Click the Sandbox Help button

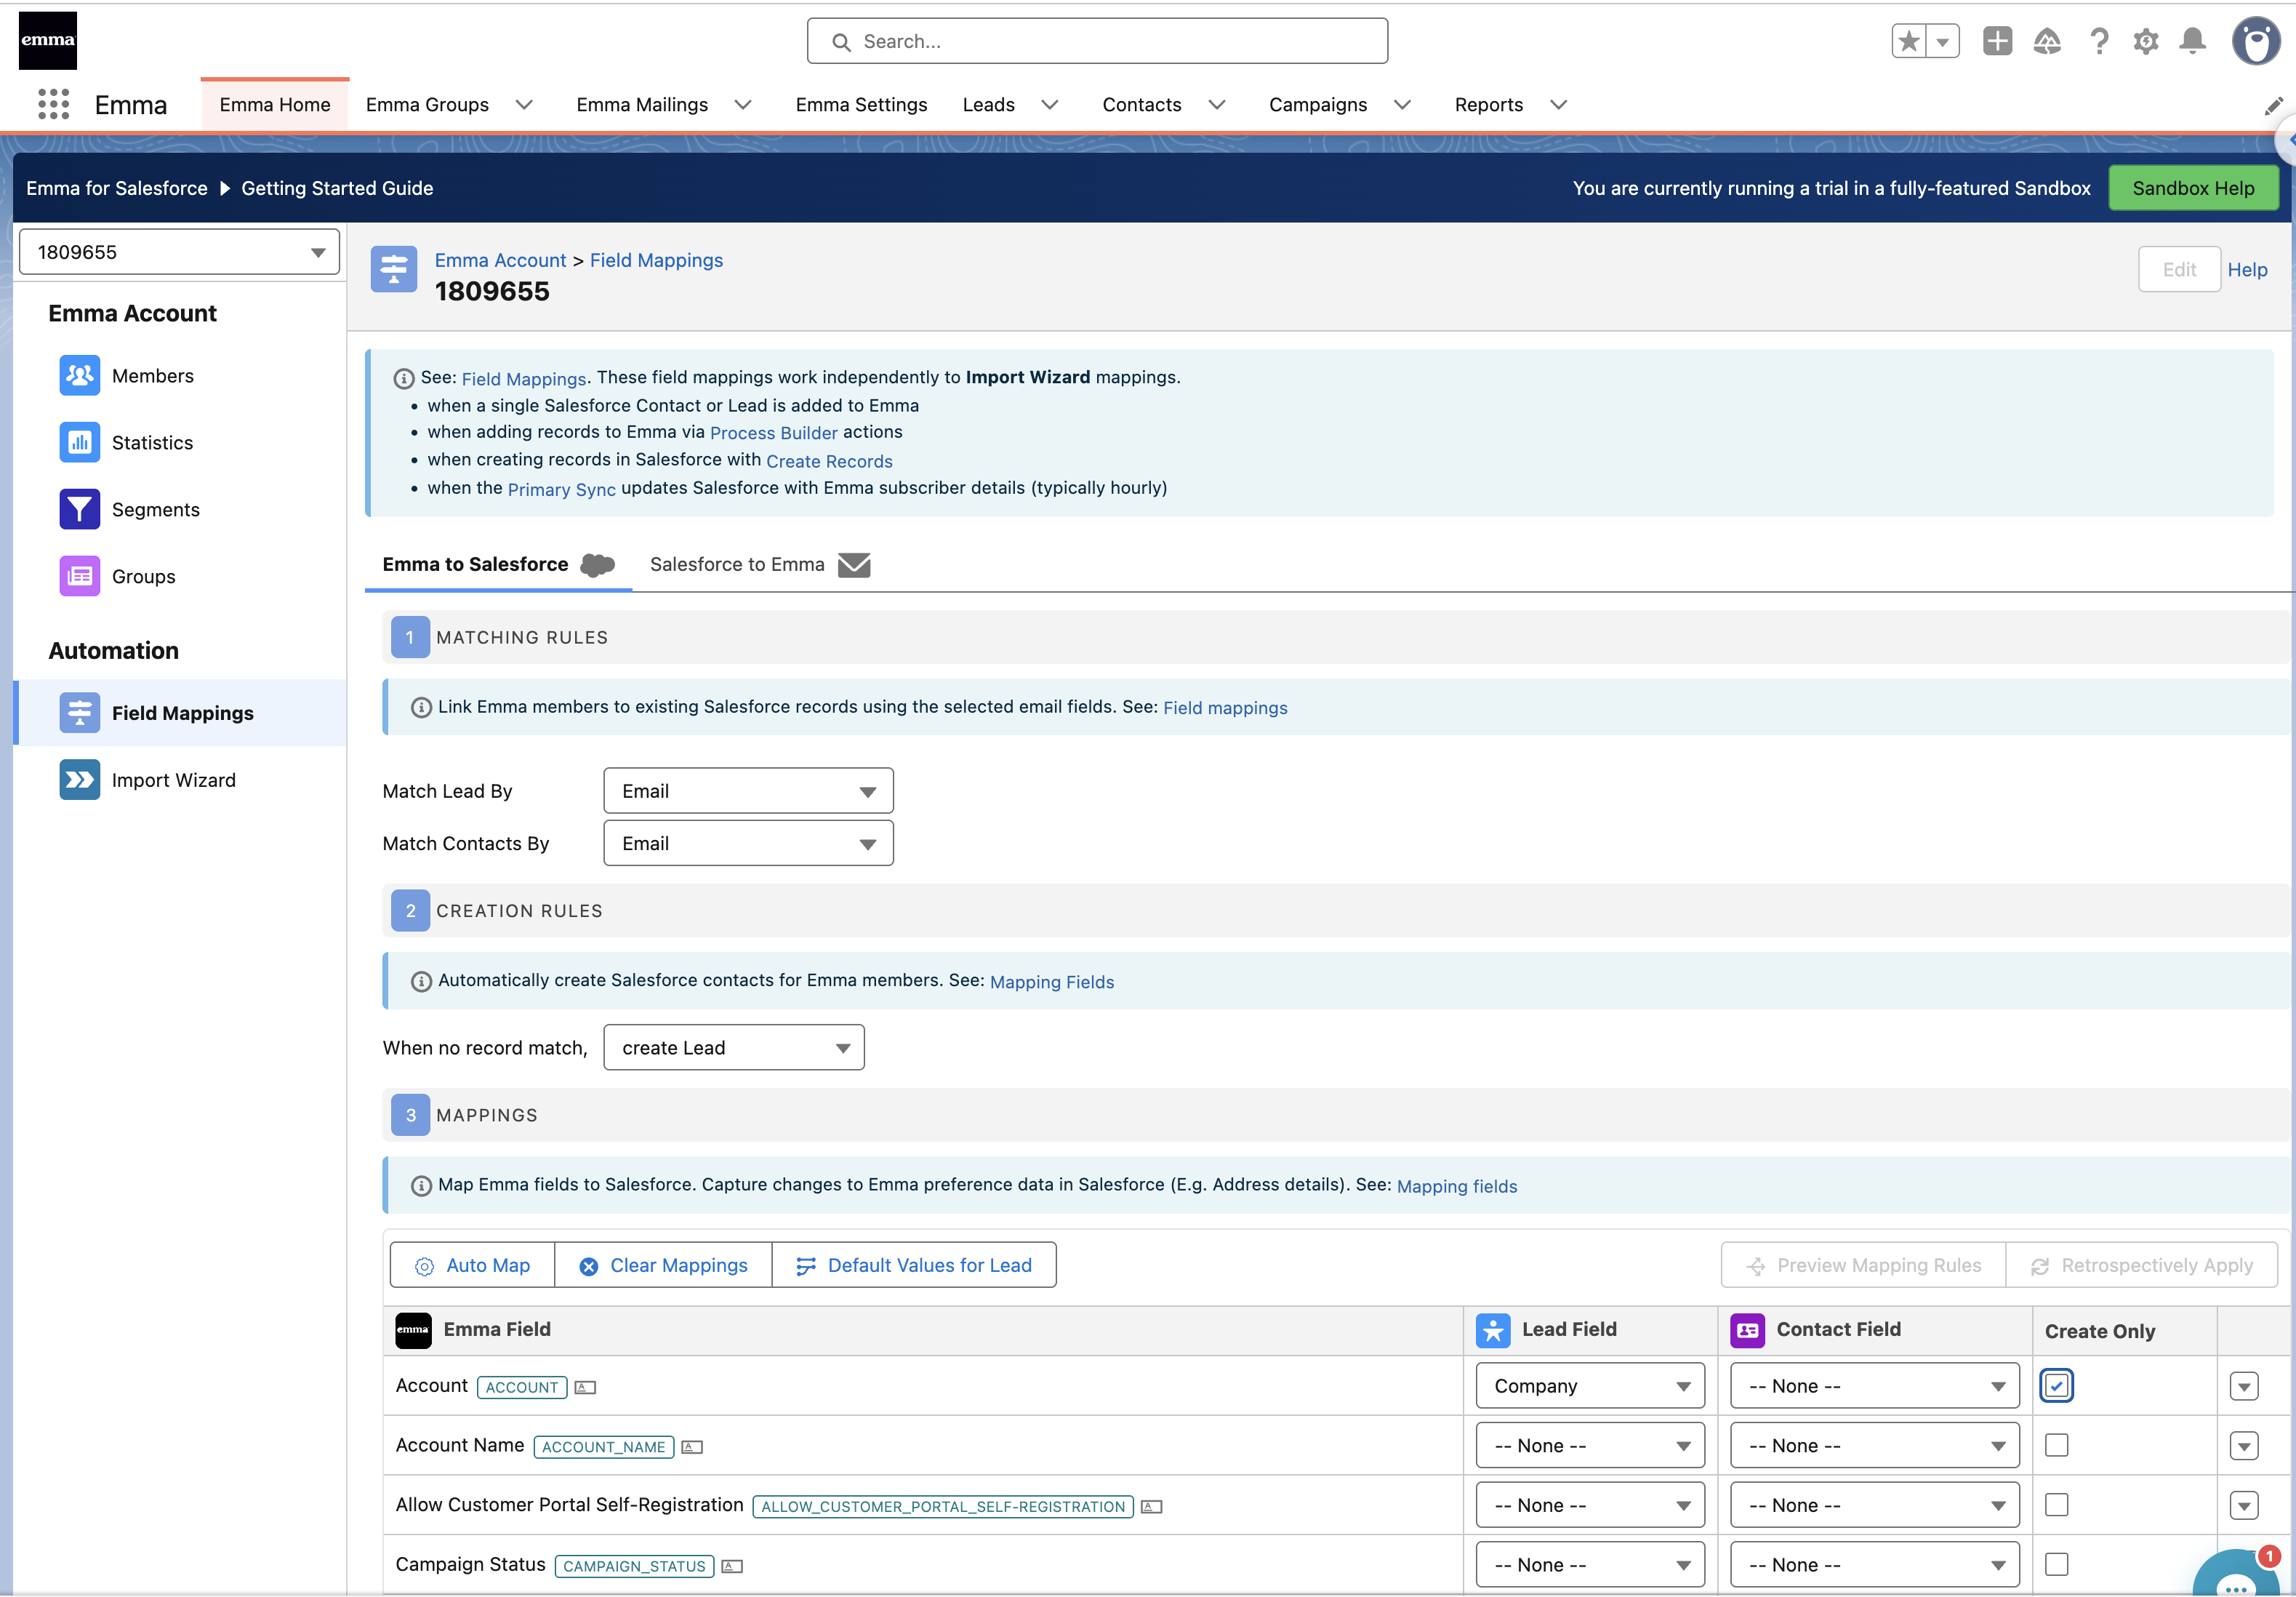[x=2193, y=188]
